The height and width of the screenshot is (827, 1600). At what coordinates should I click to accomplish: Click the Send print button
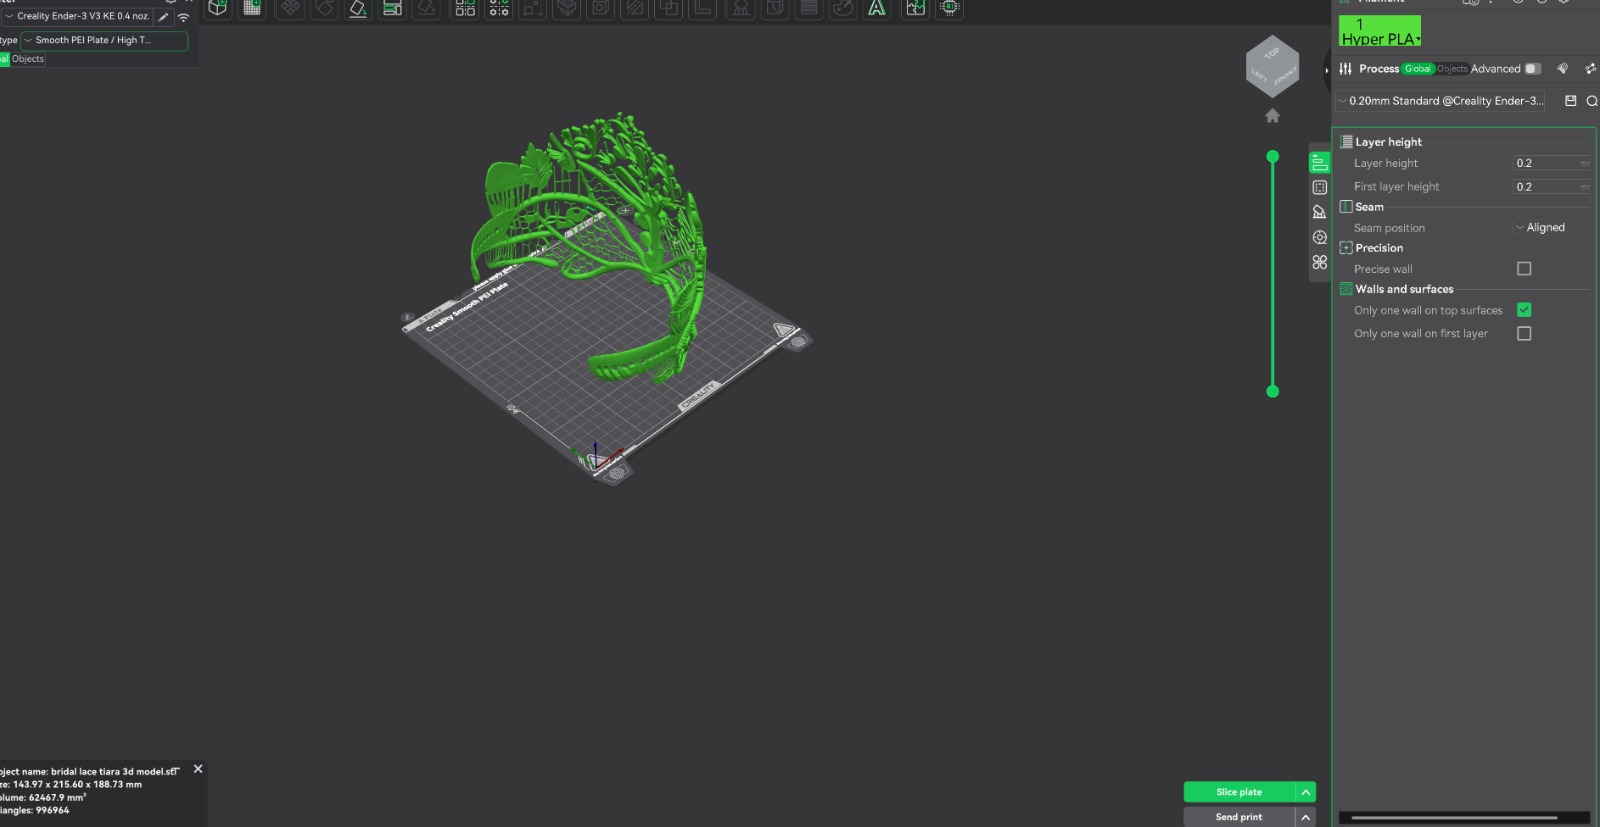(x=1238, y=817)
